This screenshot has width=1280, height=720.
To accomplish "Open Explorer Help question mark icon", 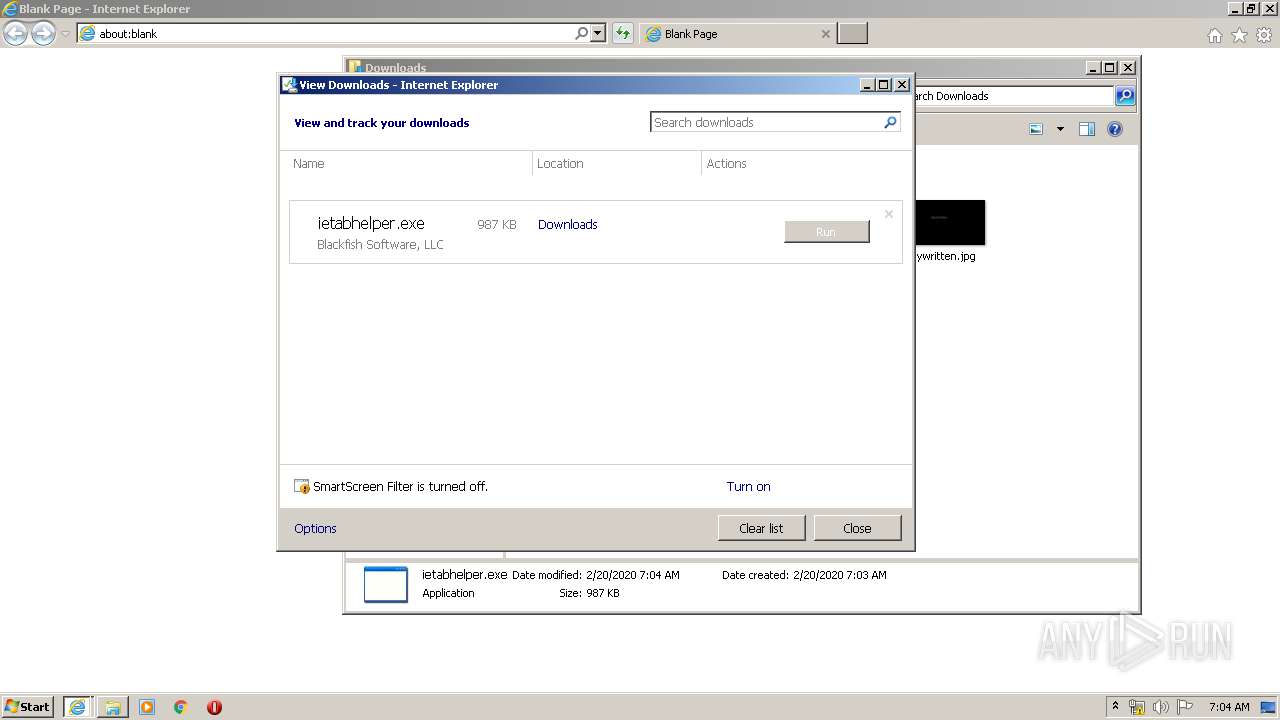I will coord(1115,129).
